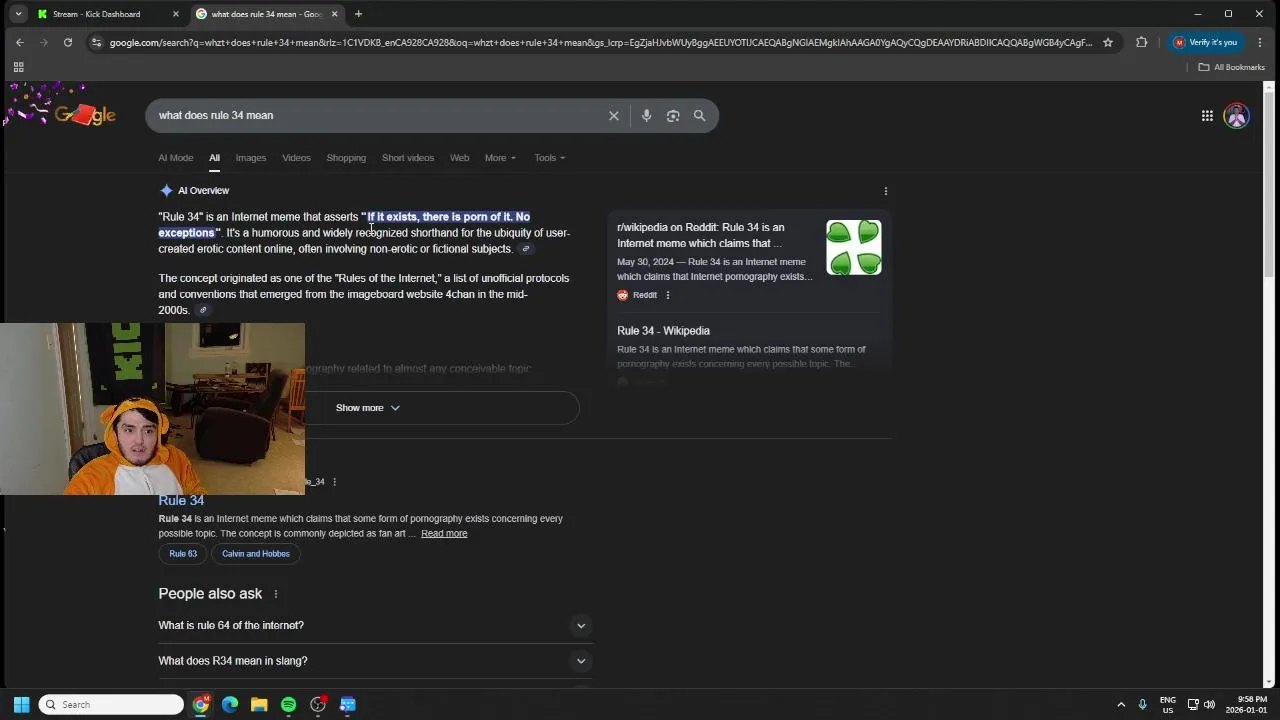Expand the AI Overview with Show more
This screenshot has height=720, width=1280.
[x=368, y=408]
